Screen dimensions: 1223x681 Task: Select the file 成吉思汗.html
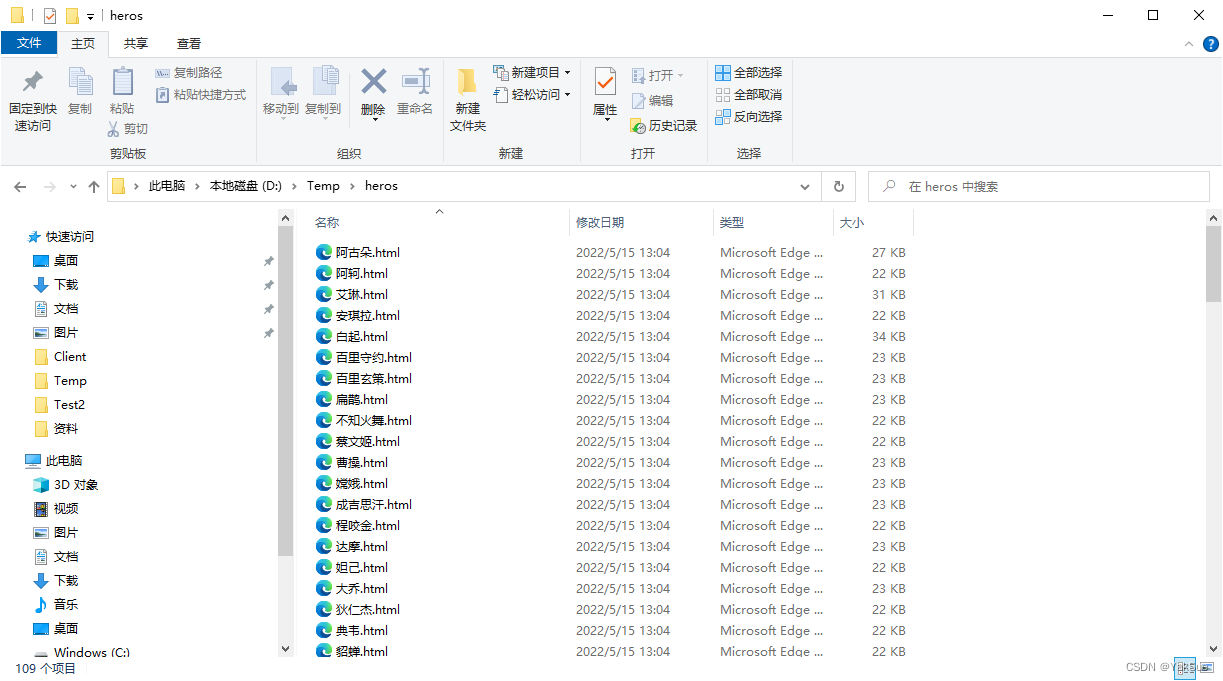click(374, 505)
